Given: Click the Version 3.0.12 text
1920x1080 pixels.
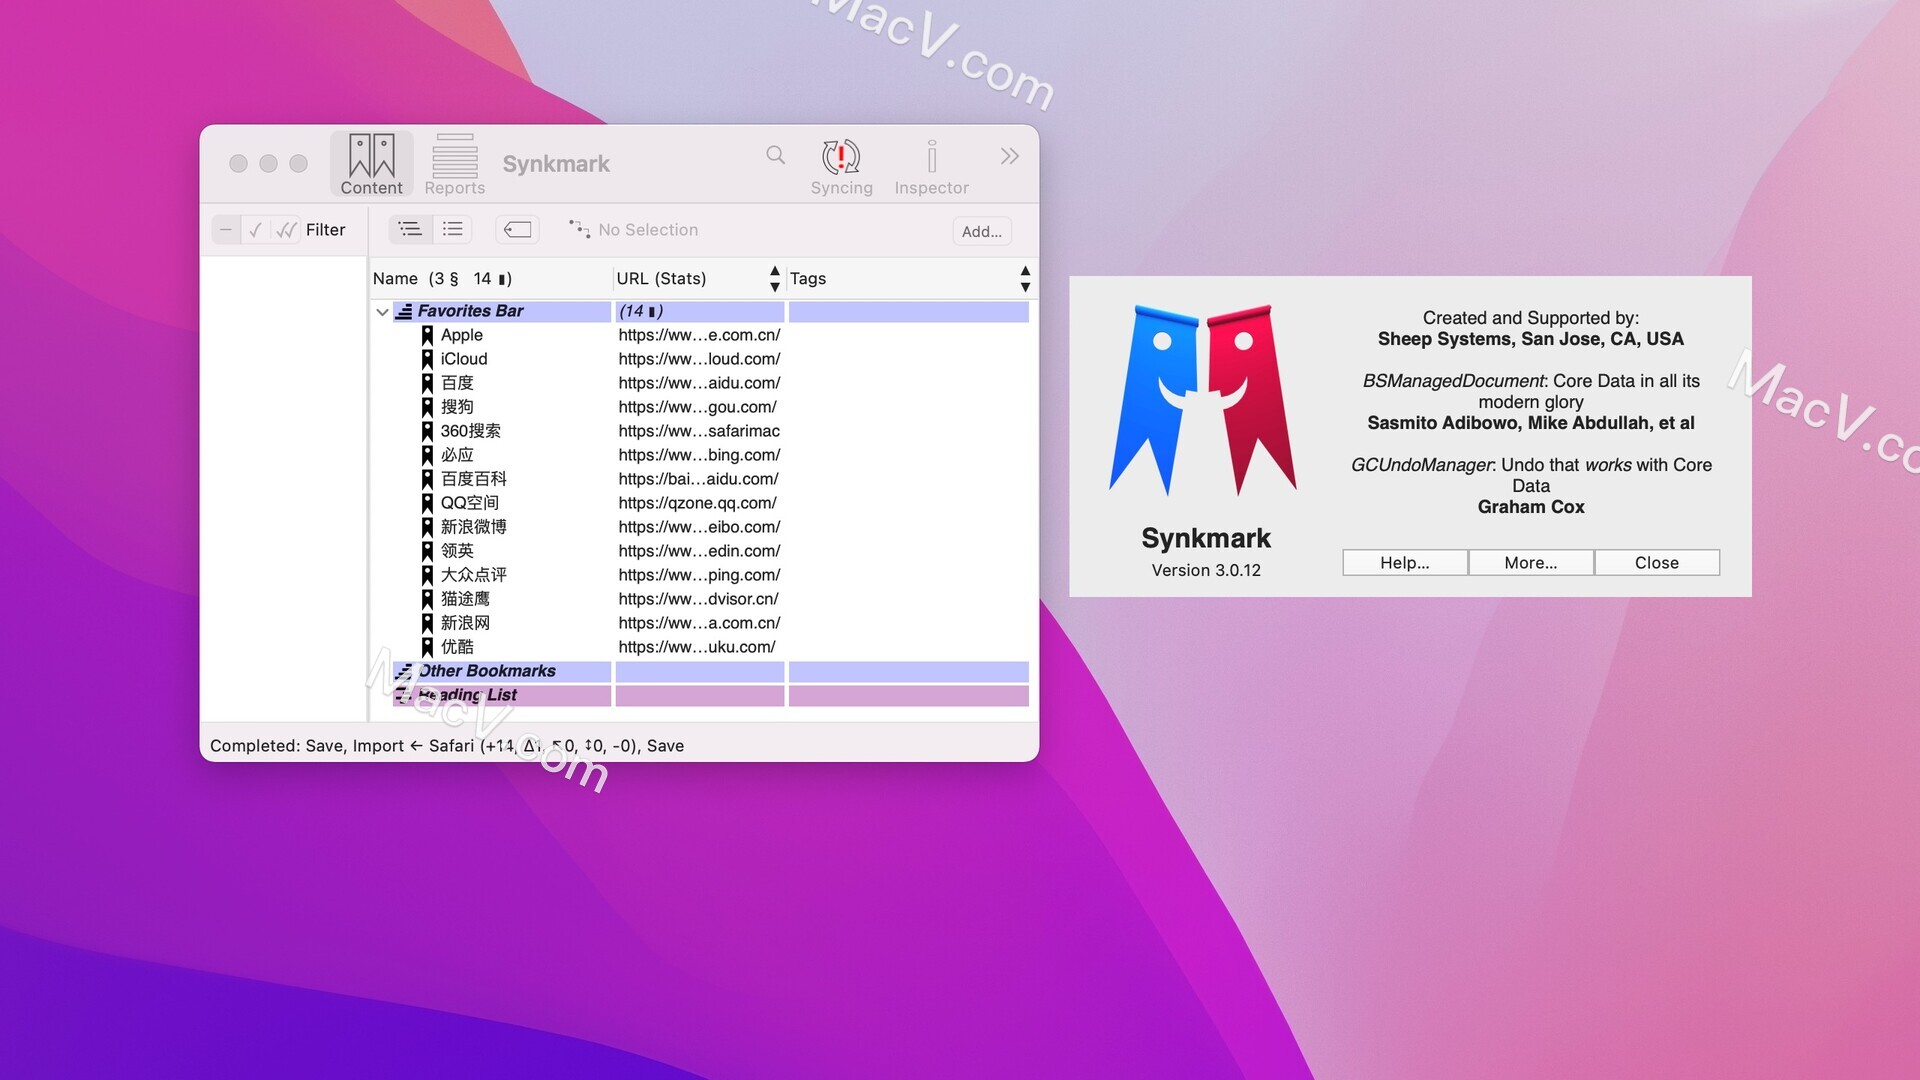Looking at the screenshot, I should click(1206, 570).
